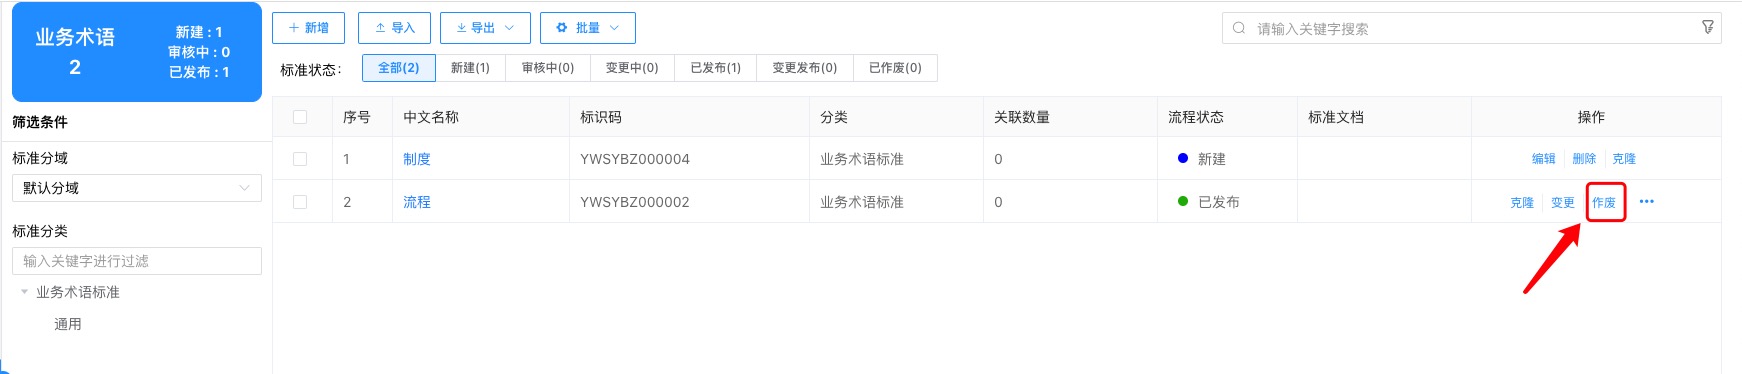The image size is (1742, 374).
Task: Select 通用 in the category tree
Action: pos(68,324)
